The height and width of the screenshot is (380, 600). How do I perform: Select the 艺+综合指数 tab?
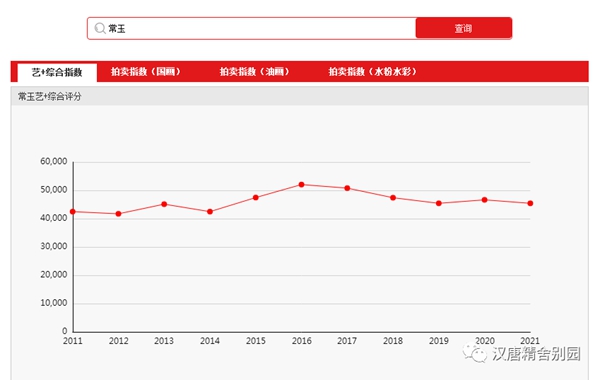[x=57, y=72]
